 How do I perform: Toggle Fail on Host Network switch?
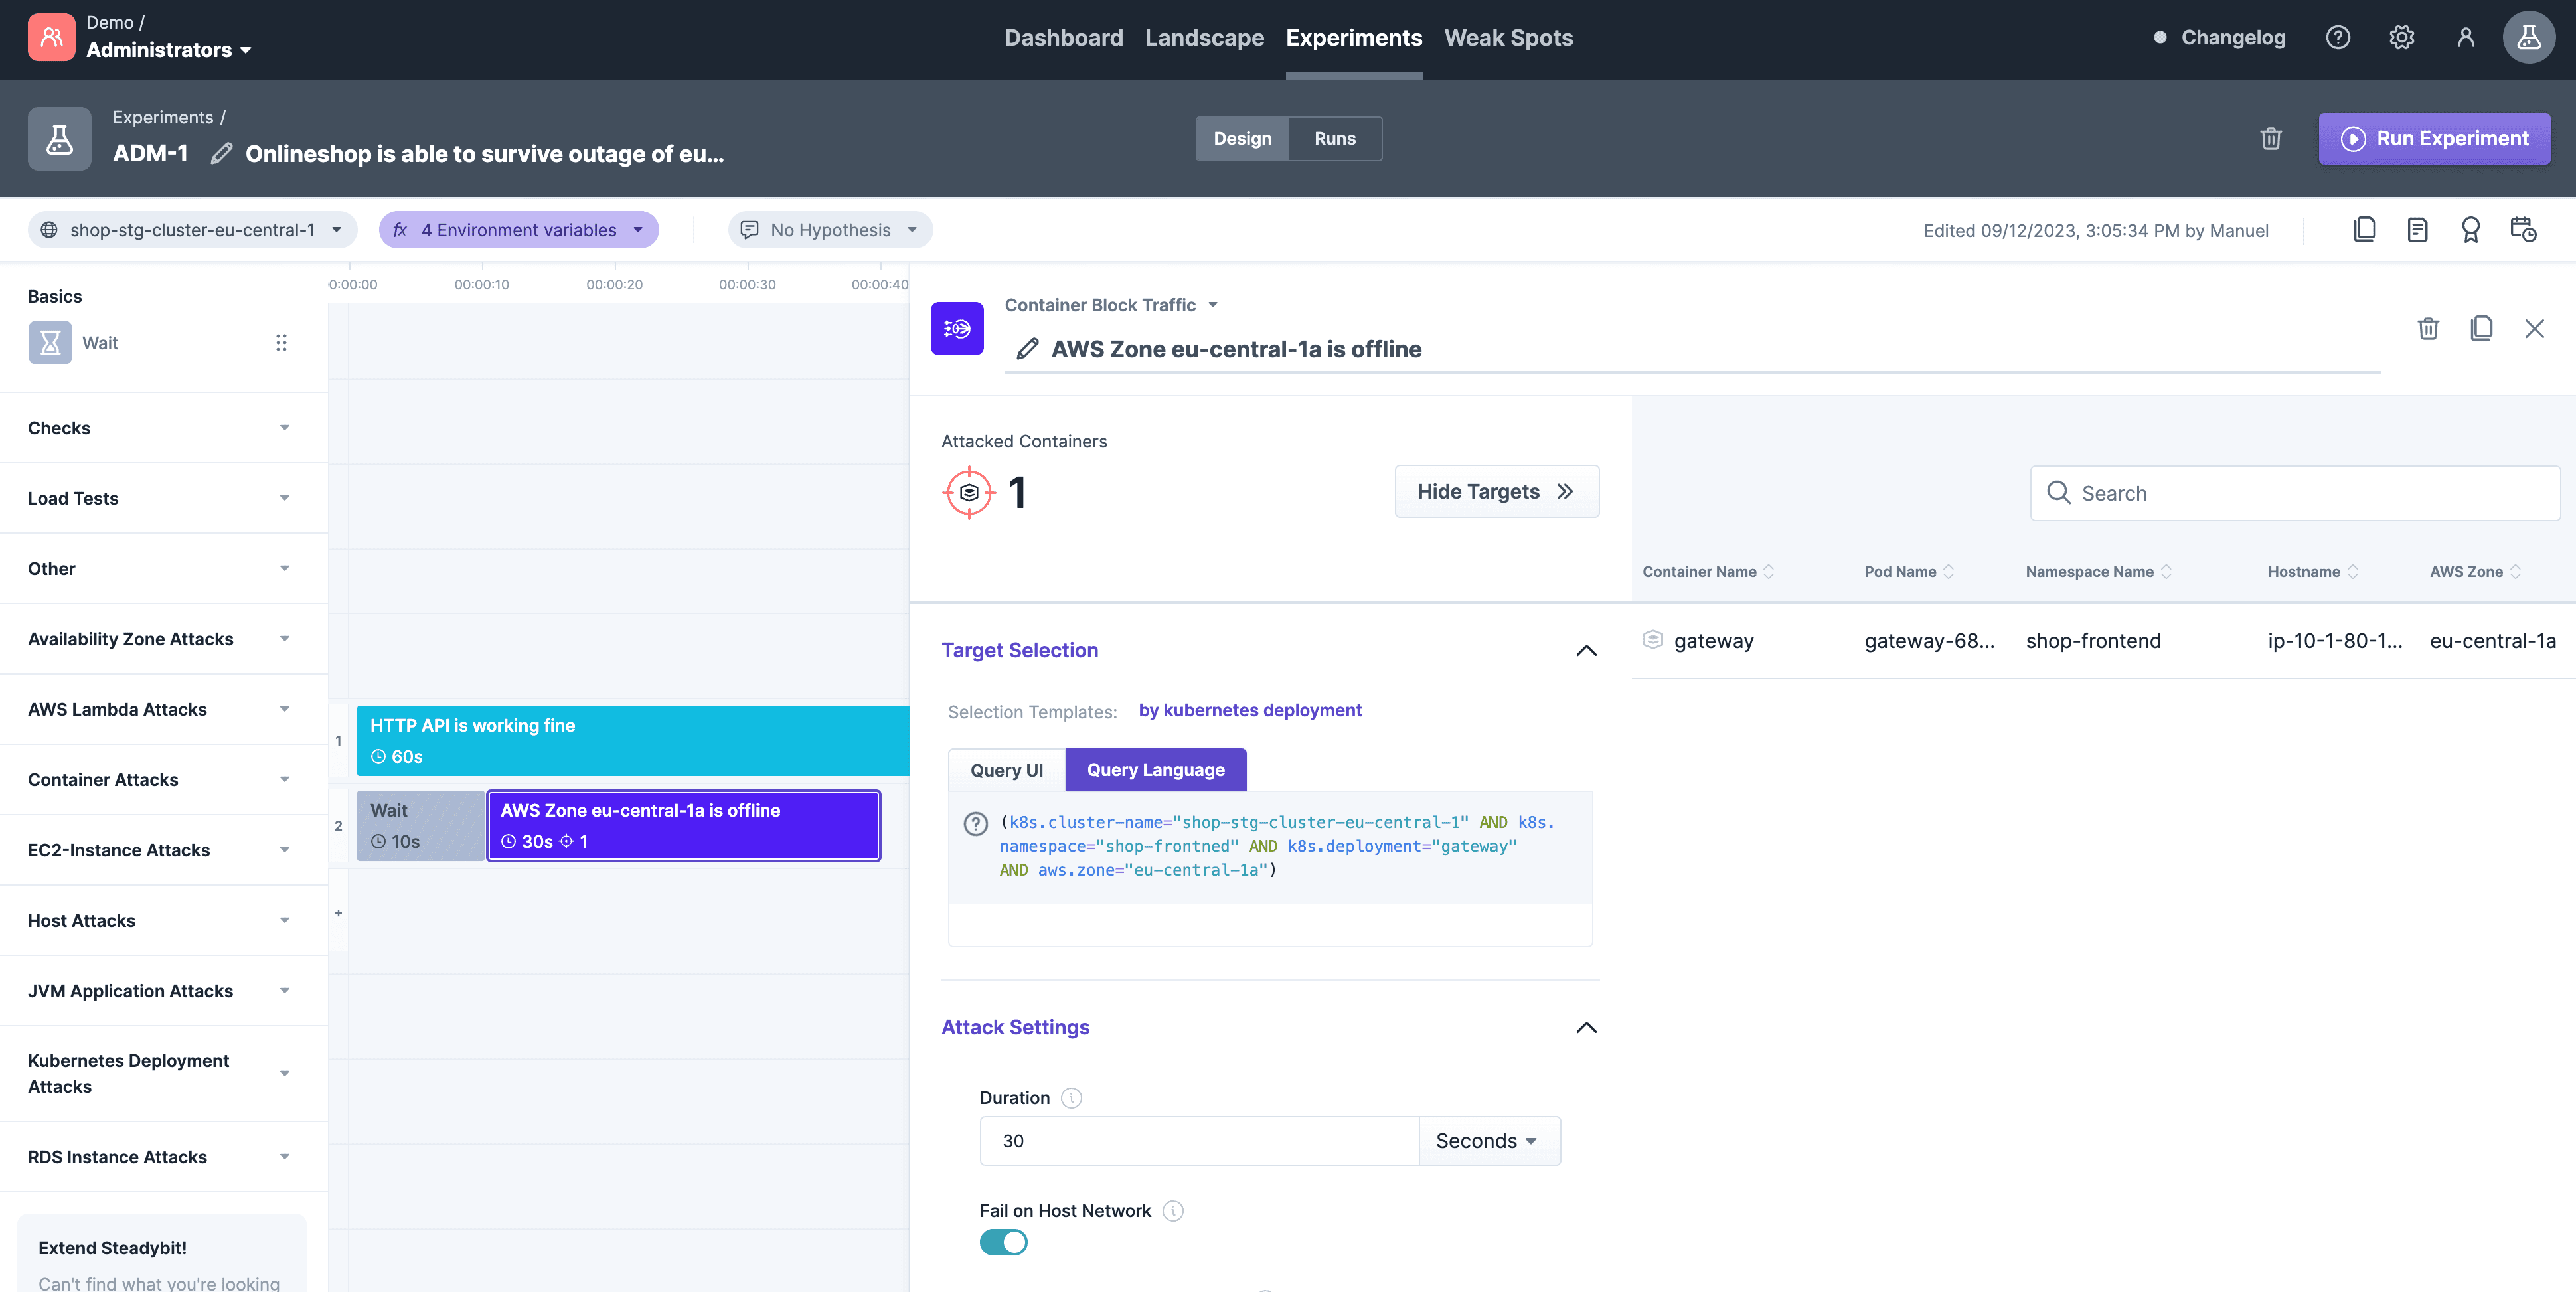1003,1242
